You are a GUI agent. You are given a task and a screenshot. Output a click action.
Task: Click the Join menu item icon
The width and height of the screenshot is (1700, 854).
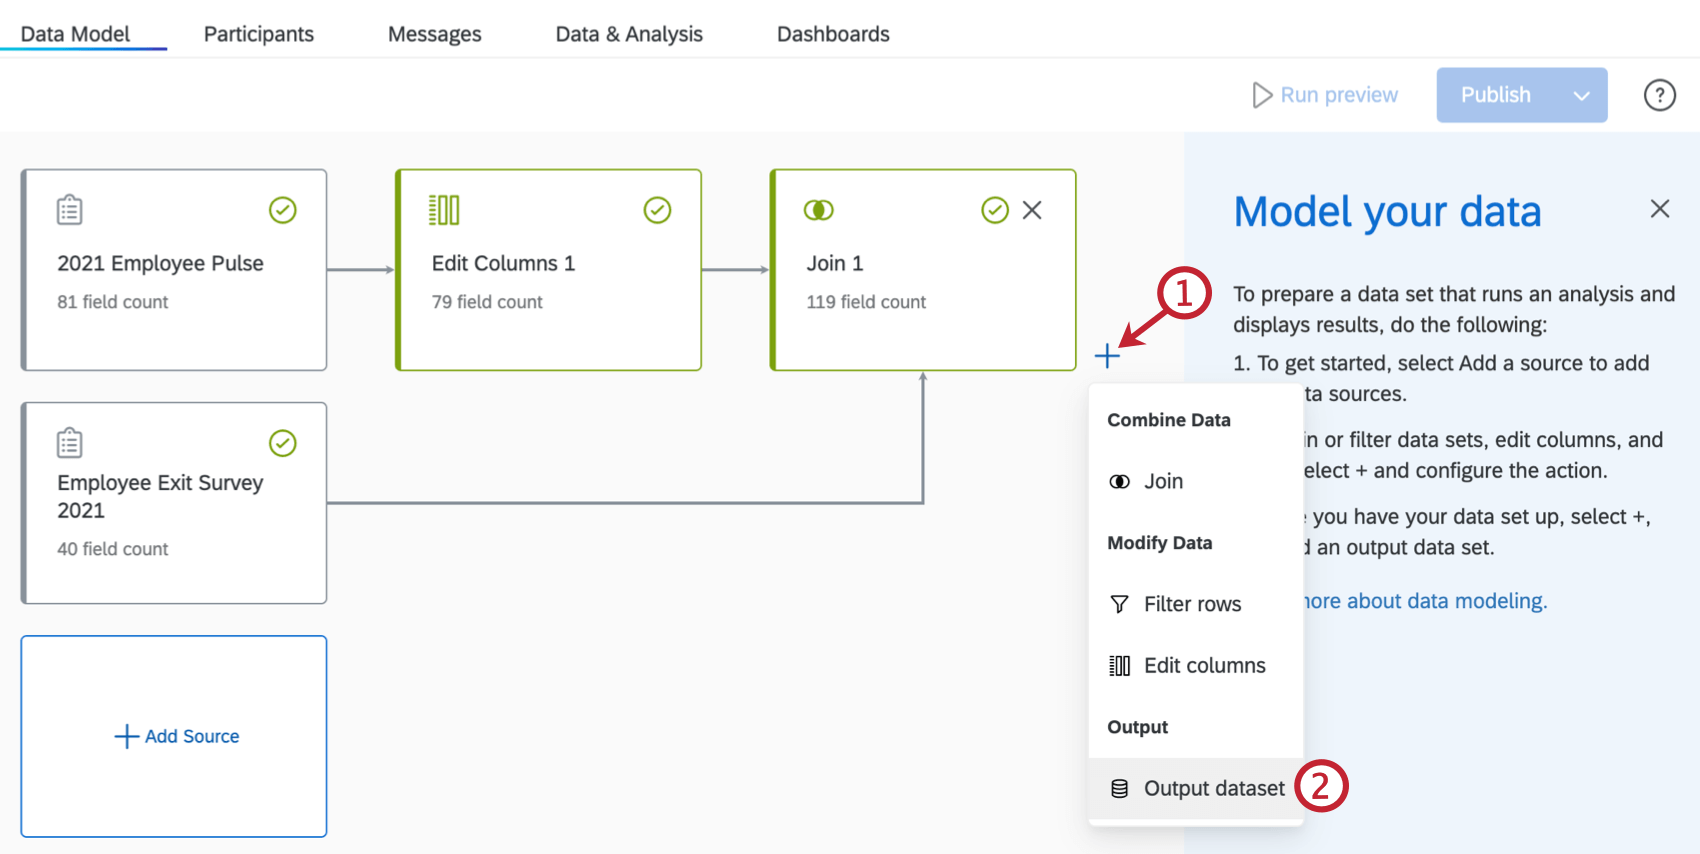(1120, 482)
